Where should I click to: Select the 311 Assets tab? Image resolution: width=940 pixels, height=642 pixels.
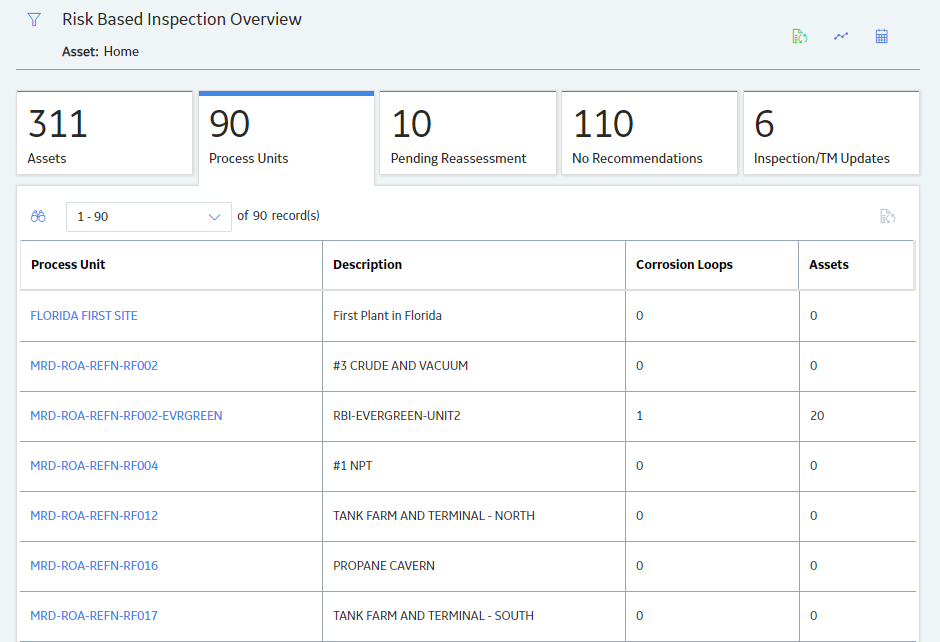pyautogui.click(x=104, y=133)
